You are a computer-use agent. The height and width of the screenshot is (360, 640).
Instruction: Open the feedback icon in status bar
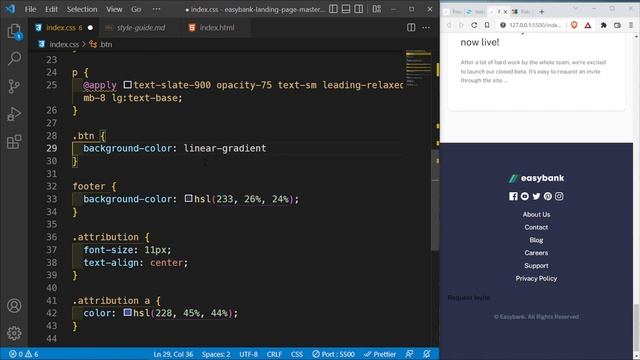[x=409, y=354]
